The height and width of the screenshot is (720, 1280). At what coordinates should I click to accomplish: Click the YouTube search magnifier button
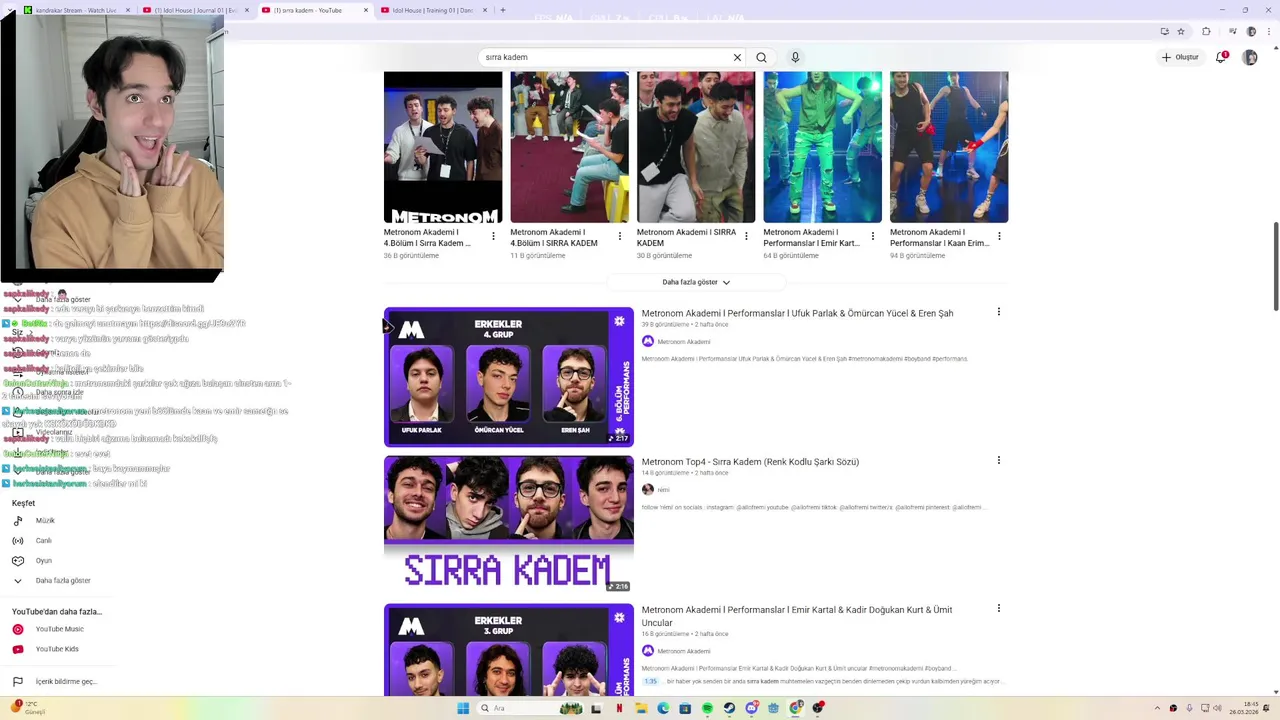(x=761, y=57)
